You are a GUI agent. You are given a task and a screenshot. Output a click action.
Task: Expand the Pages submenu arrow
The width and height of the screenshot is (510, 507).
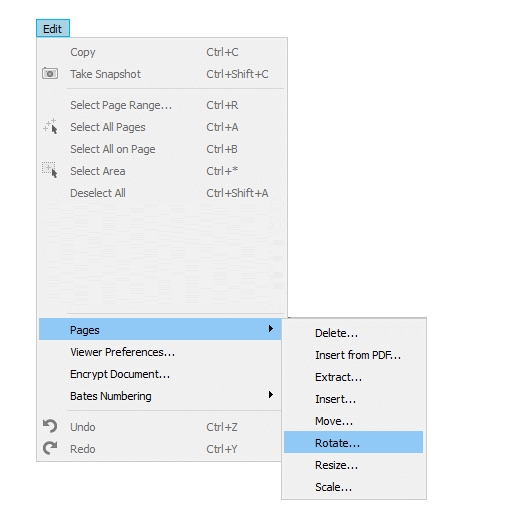click(271, 329)
